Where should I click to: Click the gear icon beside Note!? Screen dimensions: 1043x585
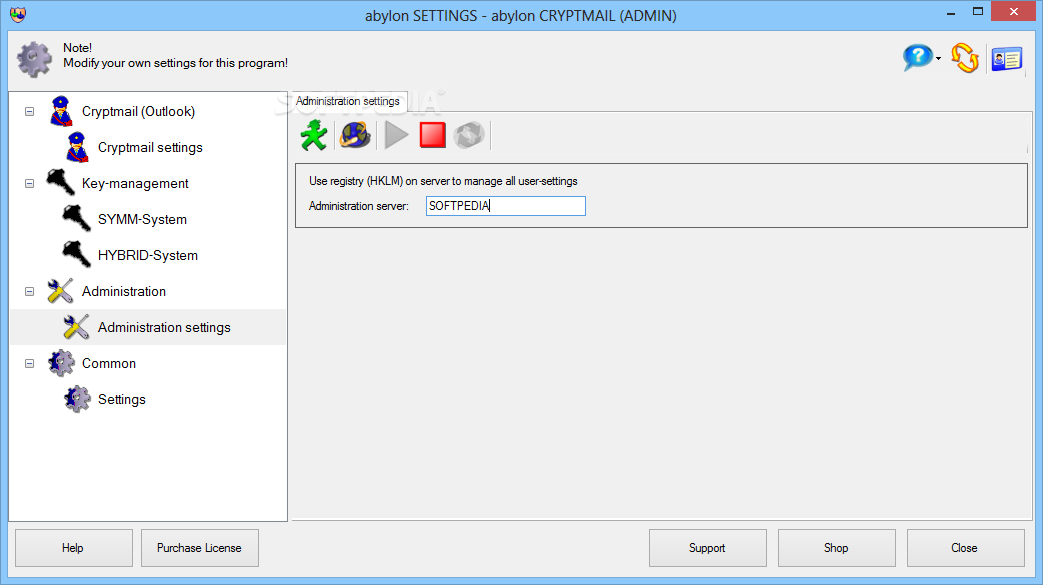point(34,59)
